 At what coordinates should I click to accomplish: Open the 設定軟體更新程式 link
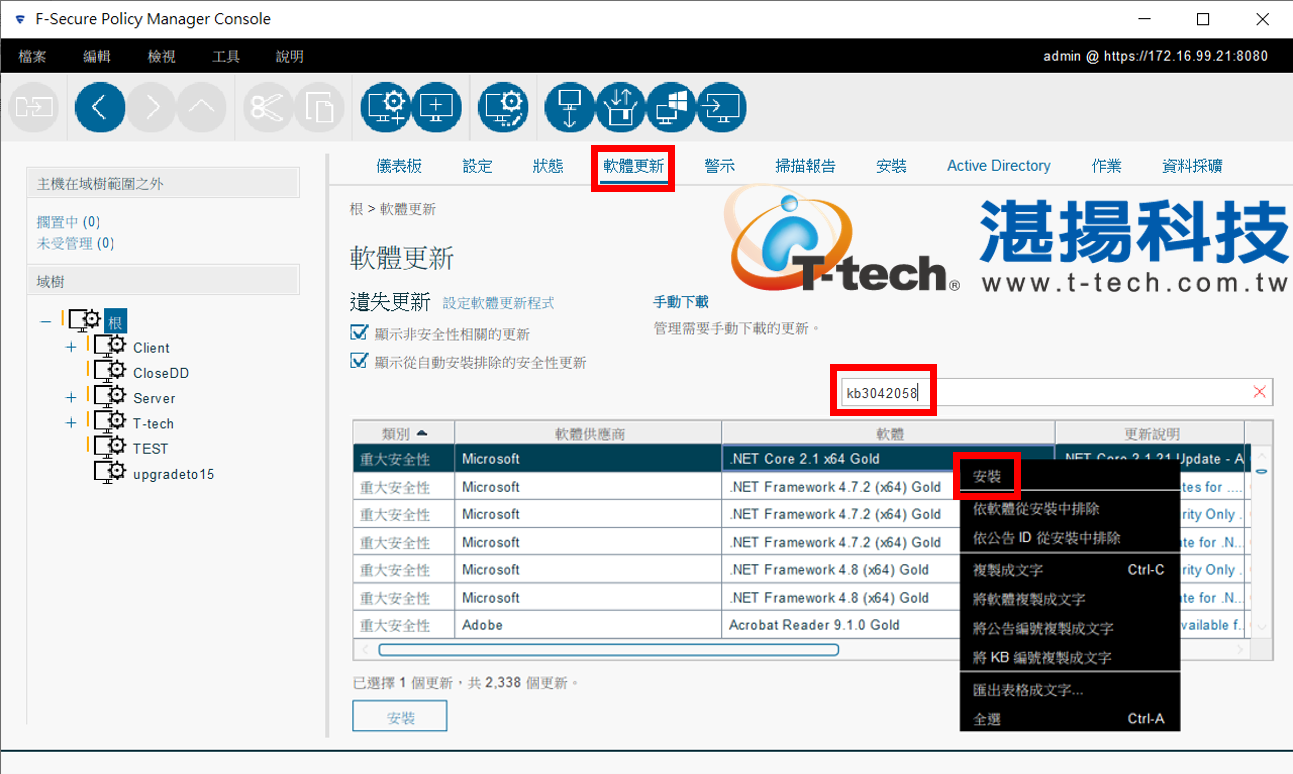click(x=498, y=303)
